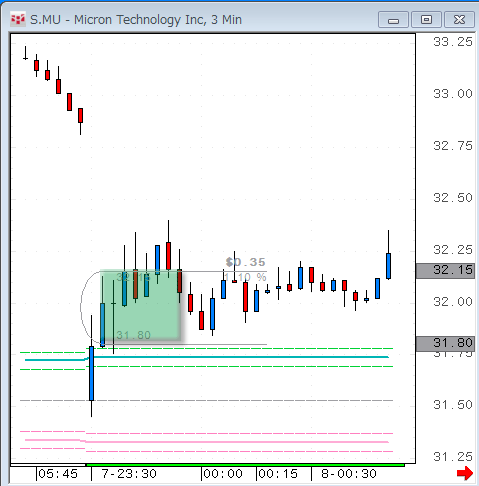
Task: Click the 05:45 time axis label
Action: click(58, 474)
